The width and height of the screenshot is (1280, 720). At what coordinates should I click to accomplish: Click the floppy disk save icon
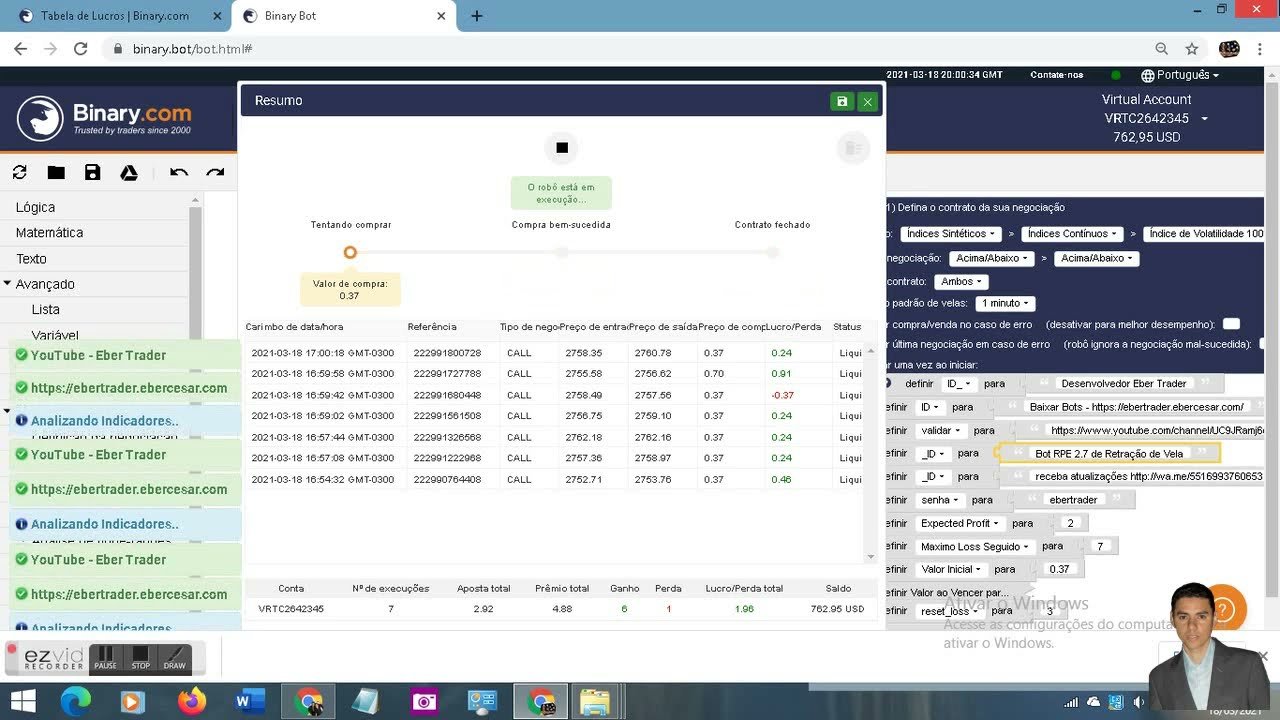(x=92, y=172)
